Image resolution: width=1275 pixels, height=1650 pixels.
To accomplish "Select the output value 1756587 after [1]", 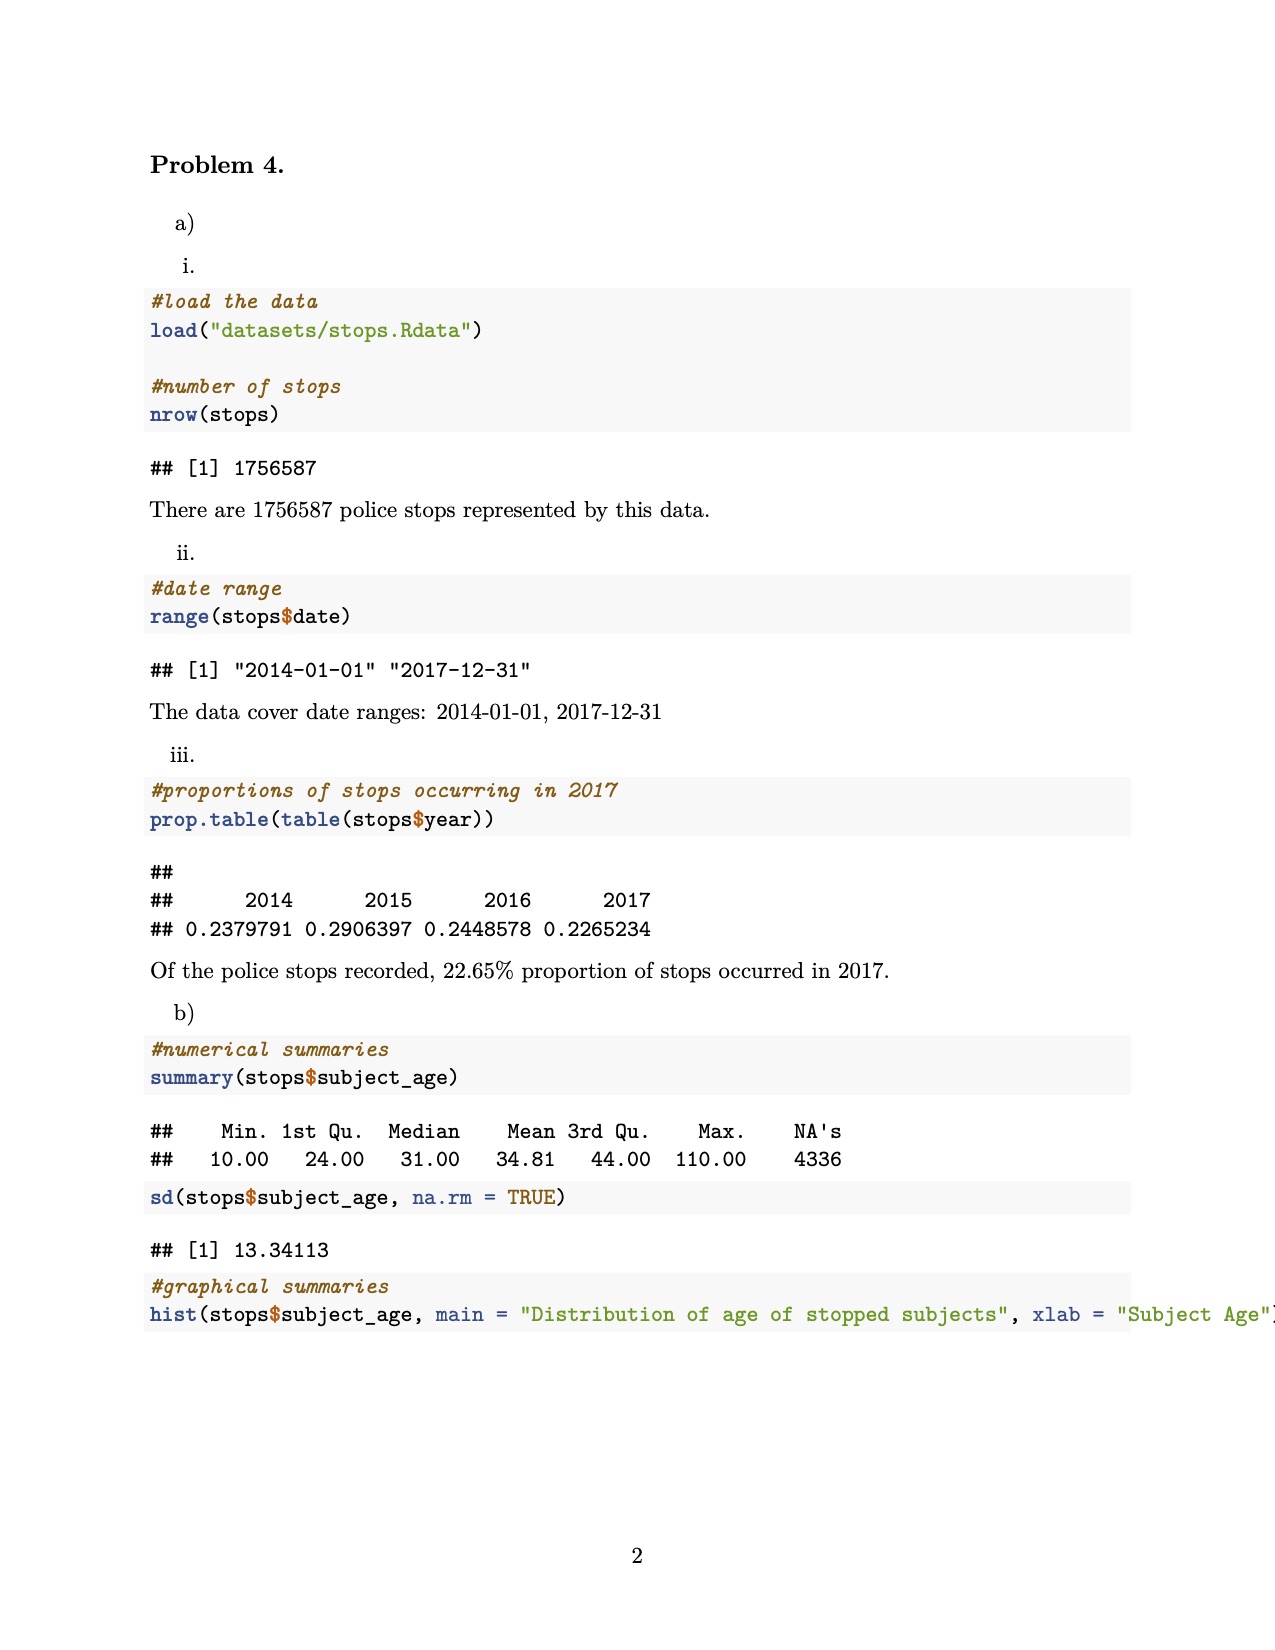I will tap(274, 468).
